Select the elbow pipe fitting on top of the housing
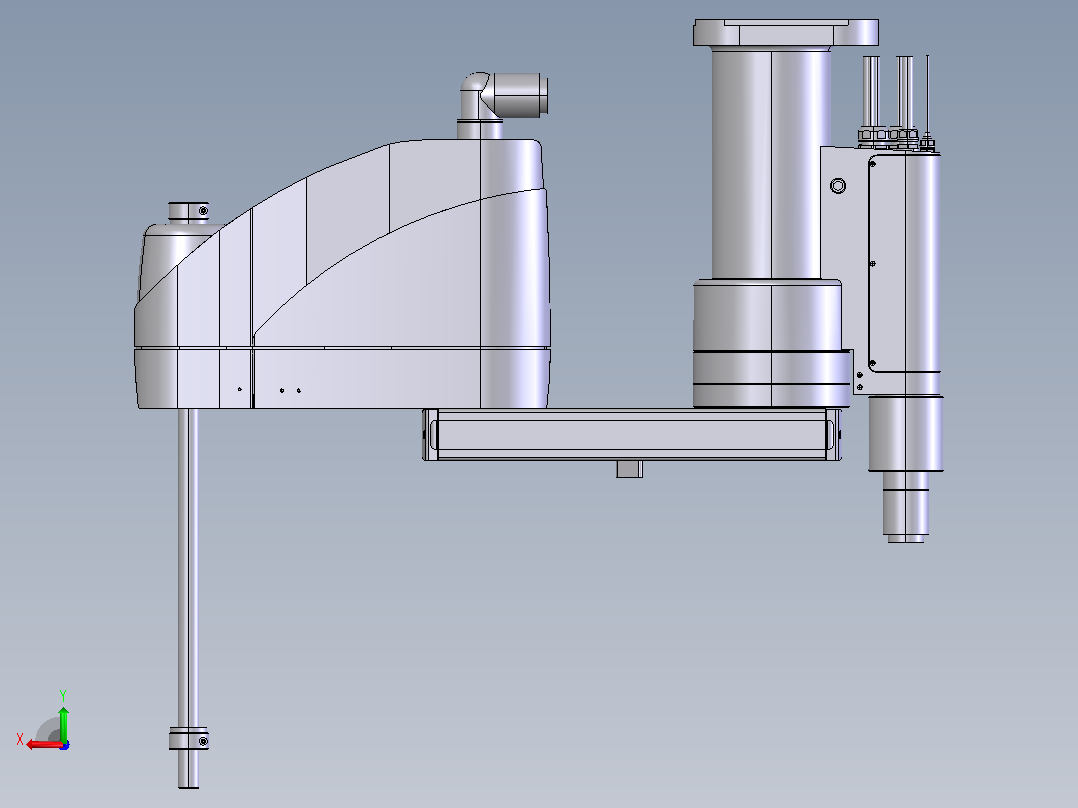 pyautogui.click(x=502, y=104)
